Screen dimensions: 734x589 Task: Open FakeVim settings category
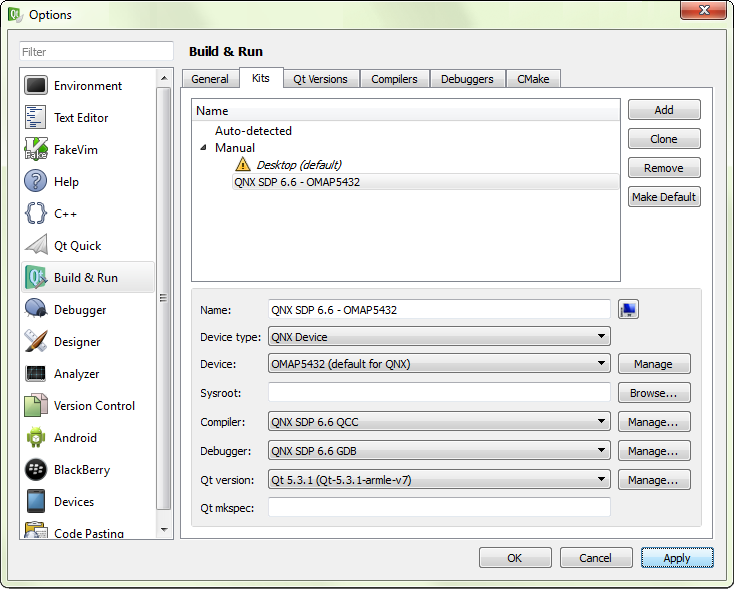tap(76, 150)
